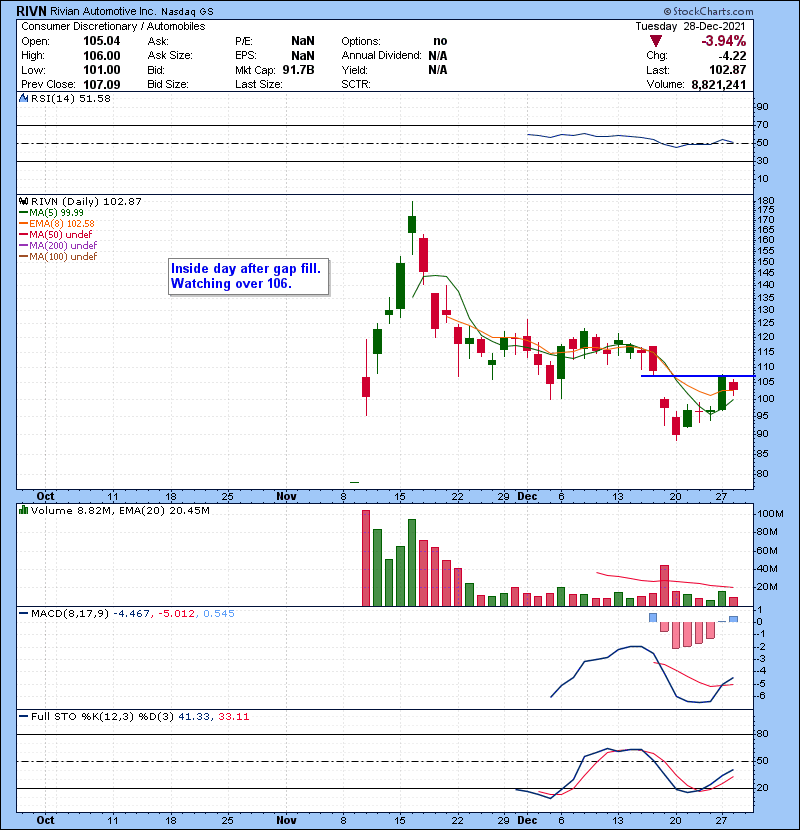The image size is (800, 830).
Task: Click the 'Oct' label on bottom axis
Action: 46,820
